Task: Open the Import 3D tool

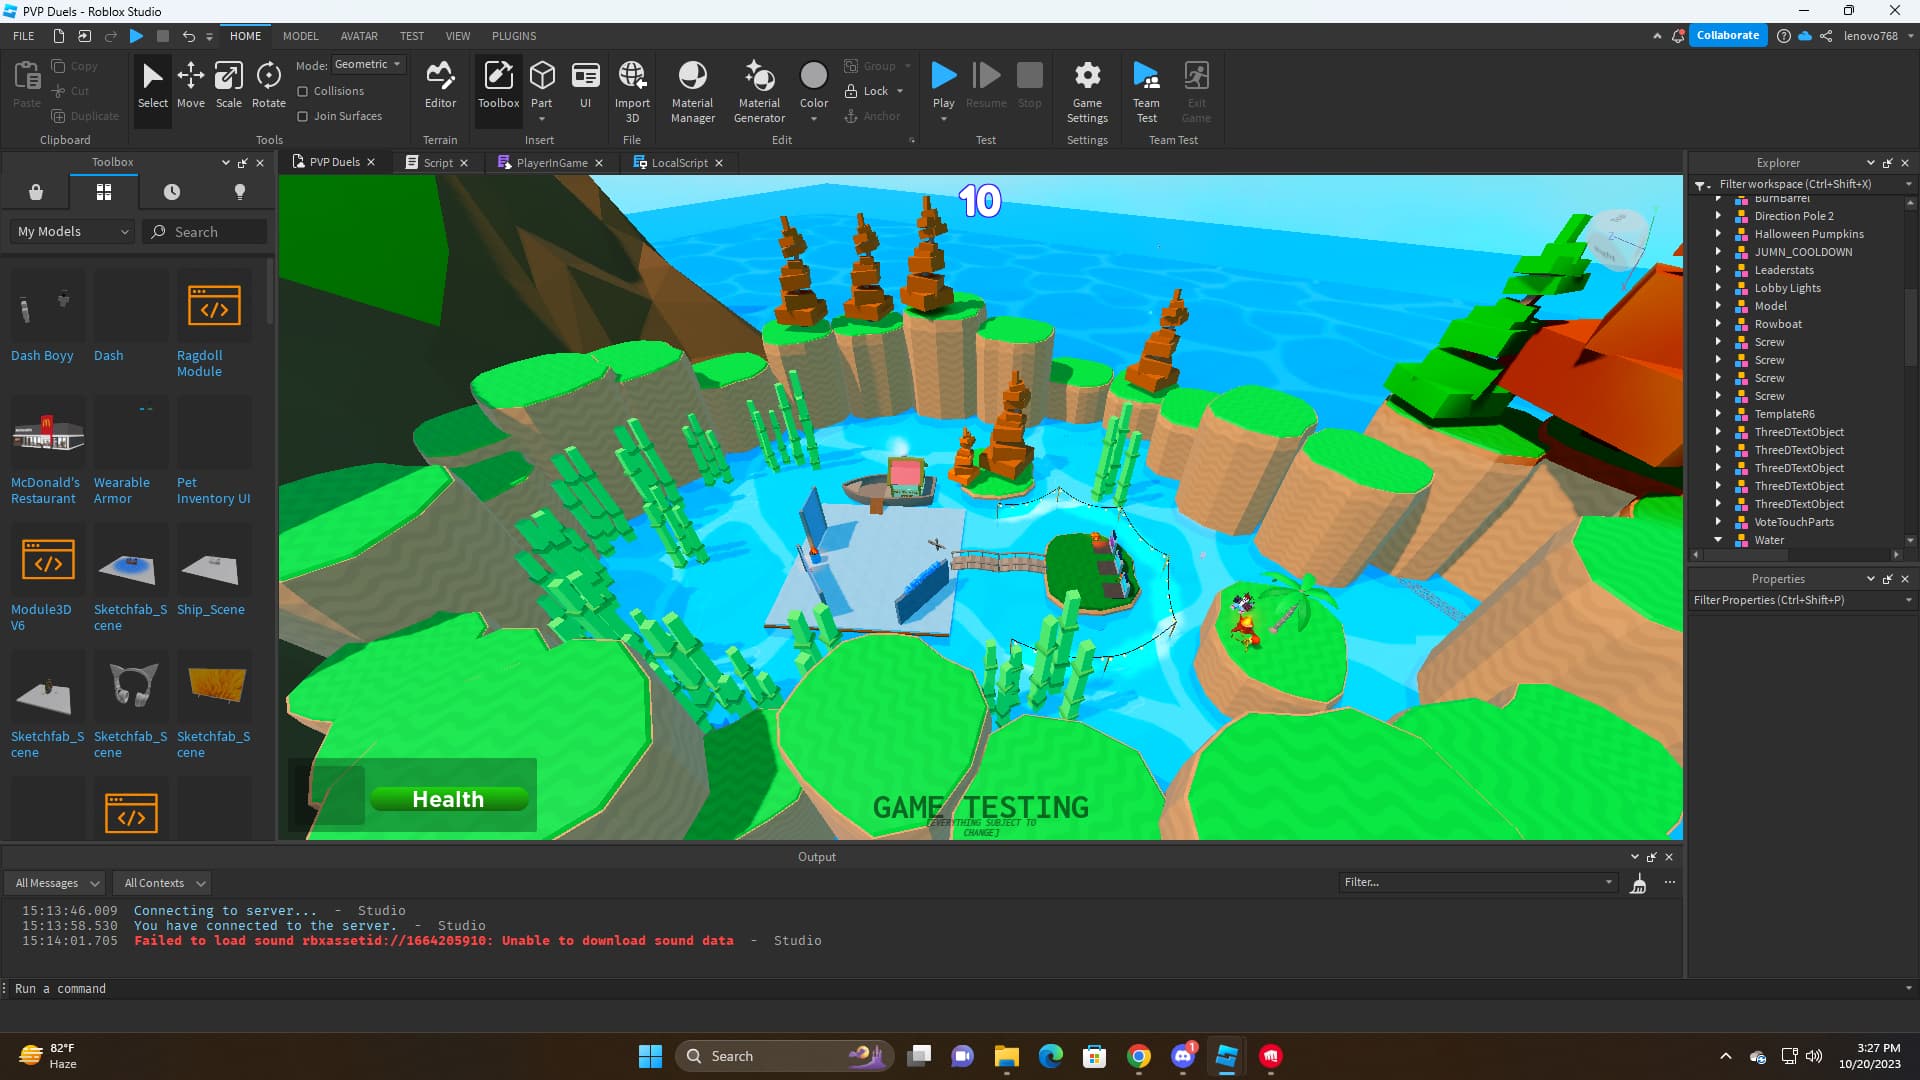Action: [632, 90]
